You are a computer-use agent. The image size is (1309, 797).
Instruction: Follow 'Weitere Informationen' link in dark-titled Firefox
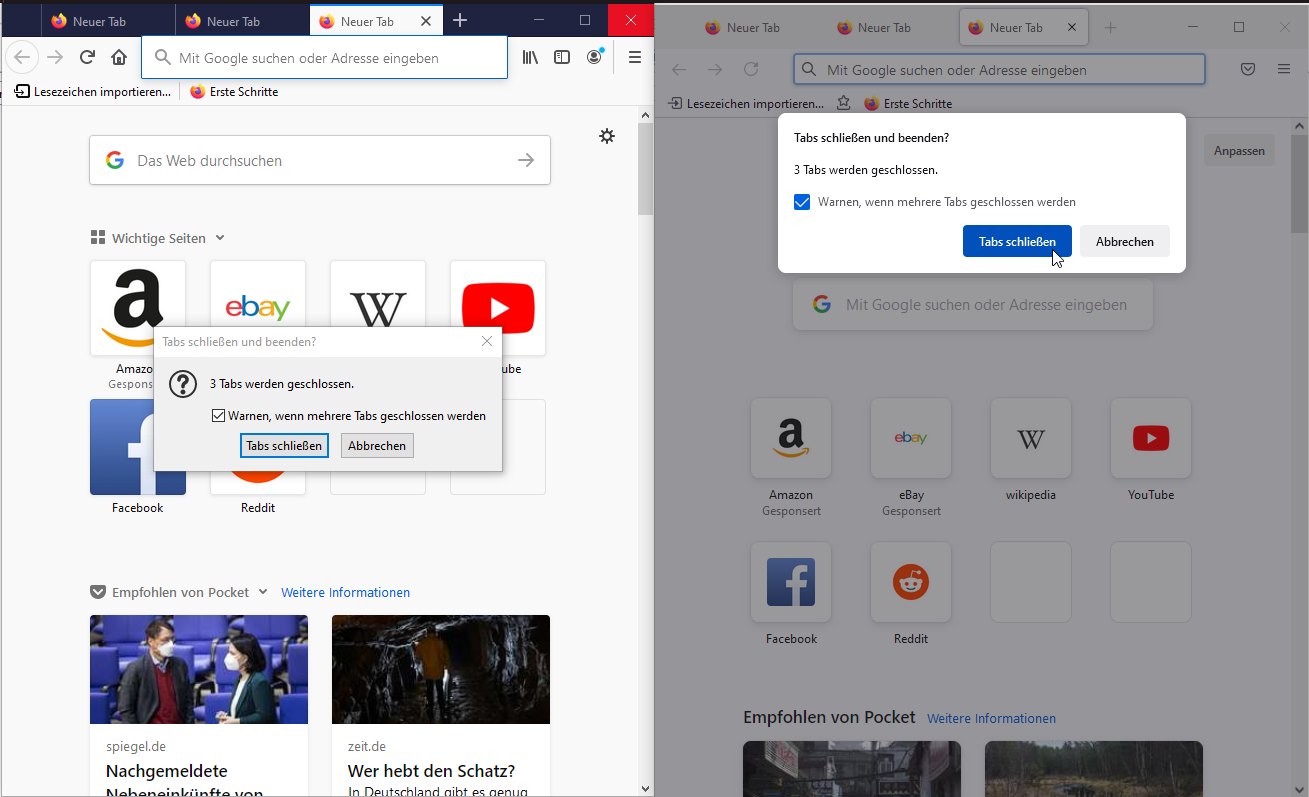345,592
